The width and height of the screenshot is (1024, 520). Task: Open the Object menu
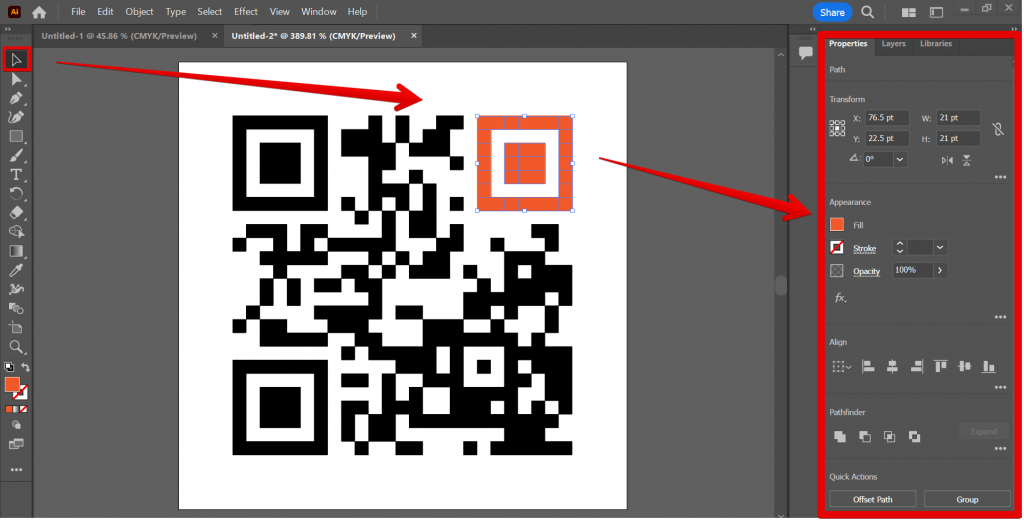139,12
